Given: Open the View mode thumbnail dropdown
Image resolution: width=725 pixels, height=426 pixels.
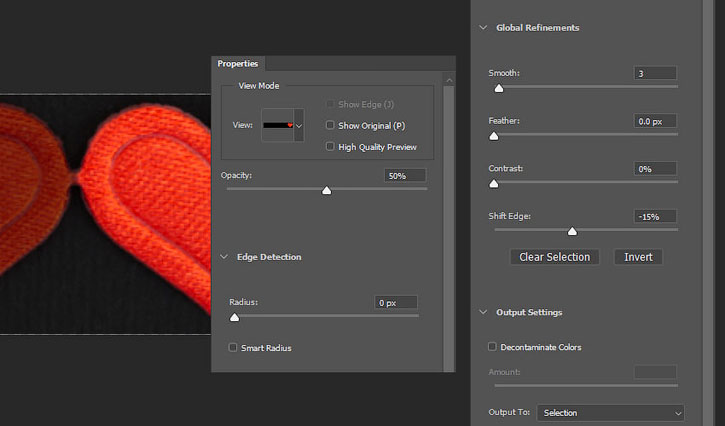Looking at the screenshot, I should 299,125.
